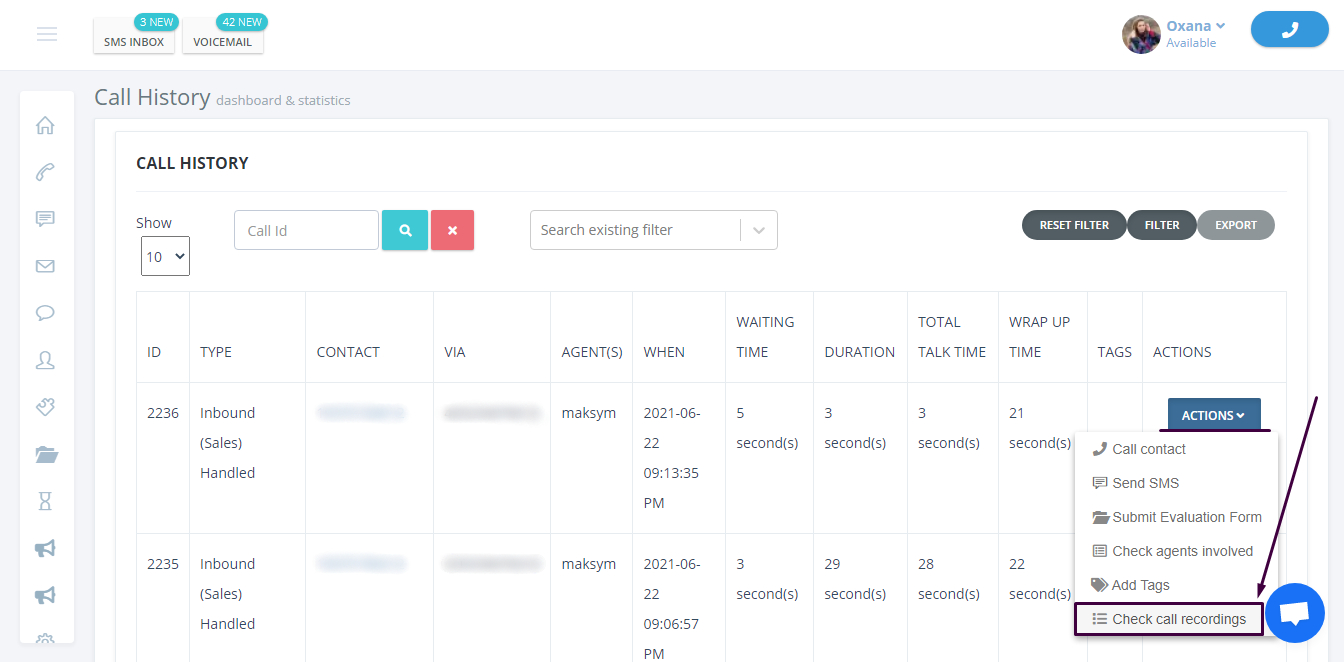Click the RESET FILTER button
Viewport: 1344px width, 662px height.
1074,225
